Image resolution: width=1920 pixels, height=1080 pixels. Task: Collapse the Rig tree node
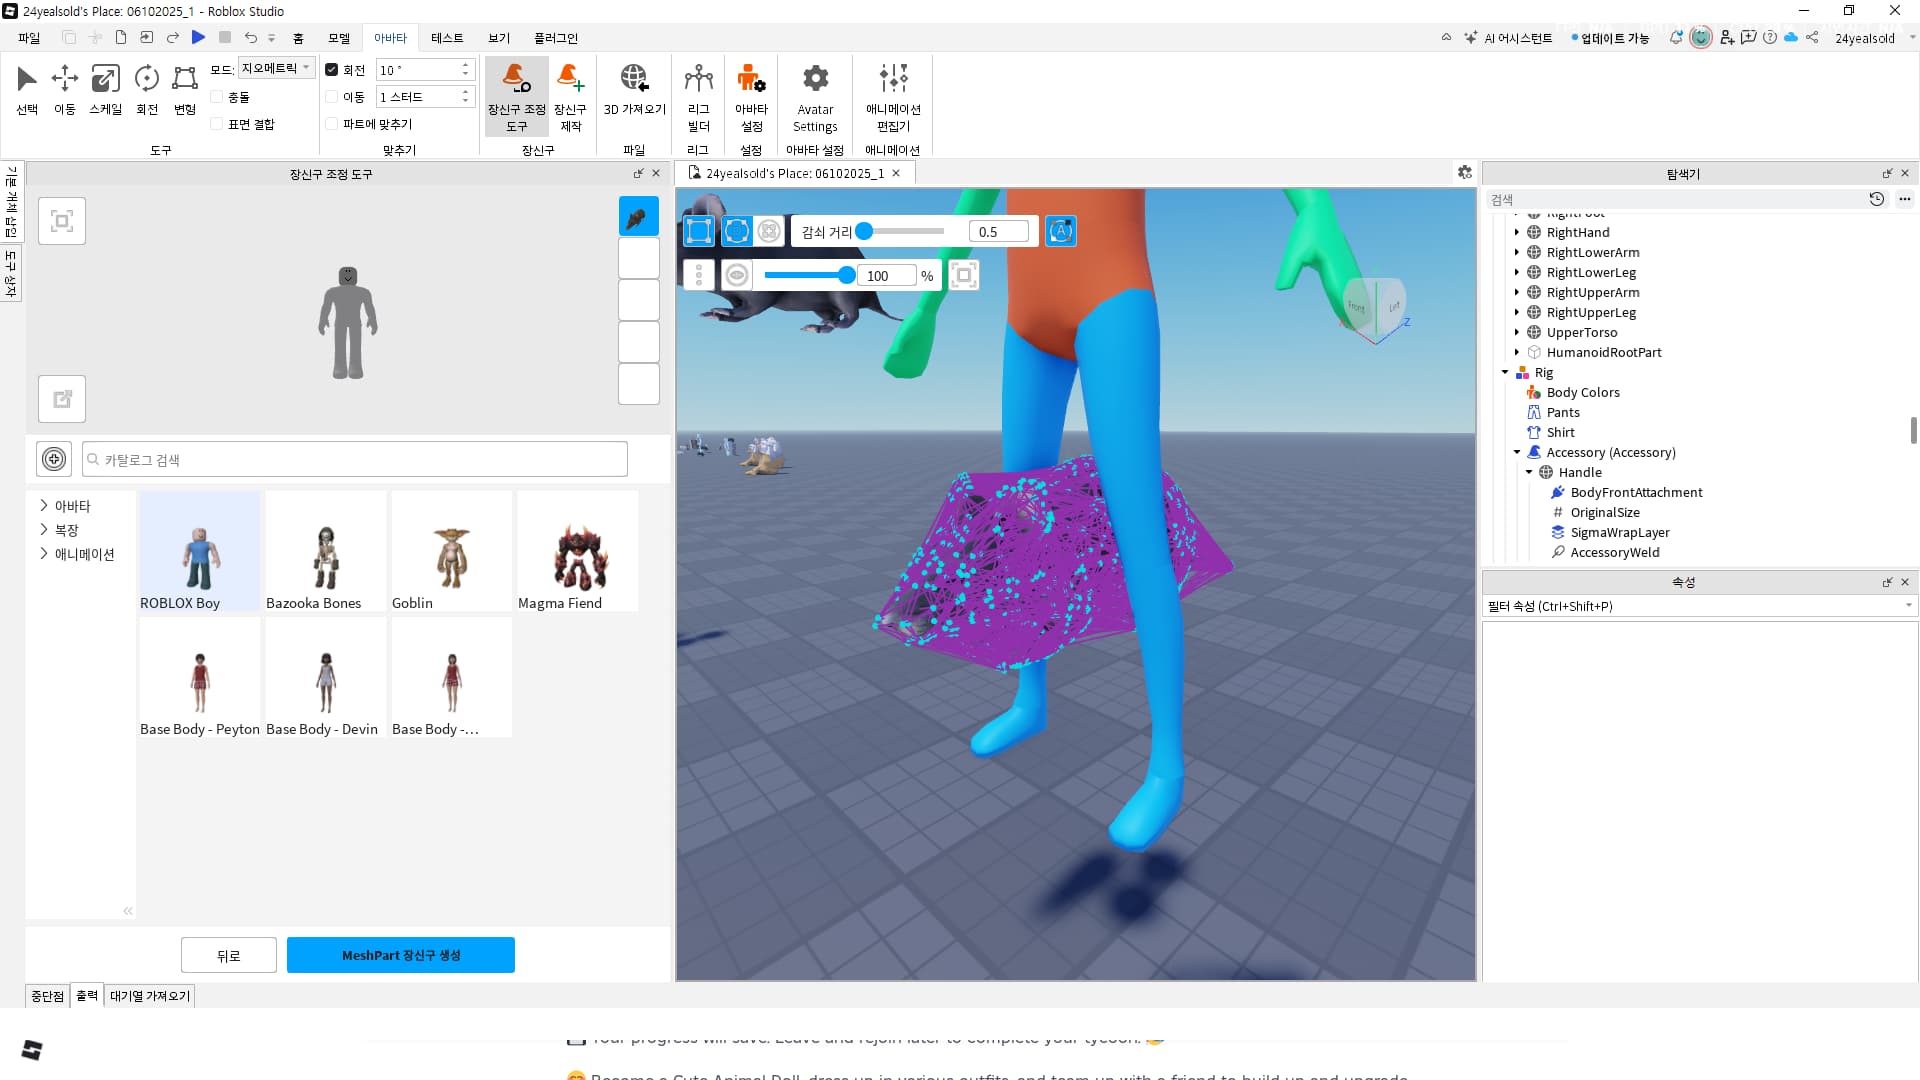pyautogui.click(x=1505, y=372)
